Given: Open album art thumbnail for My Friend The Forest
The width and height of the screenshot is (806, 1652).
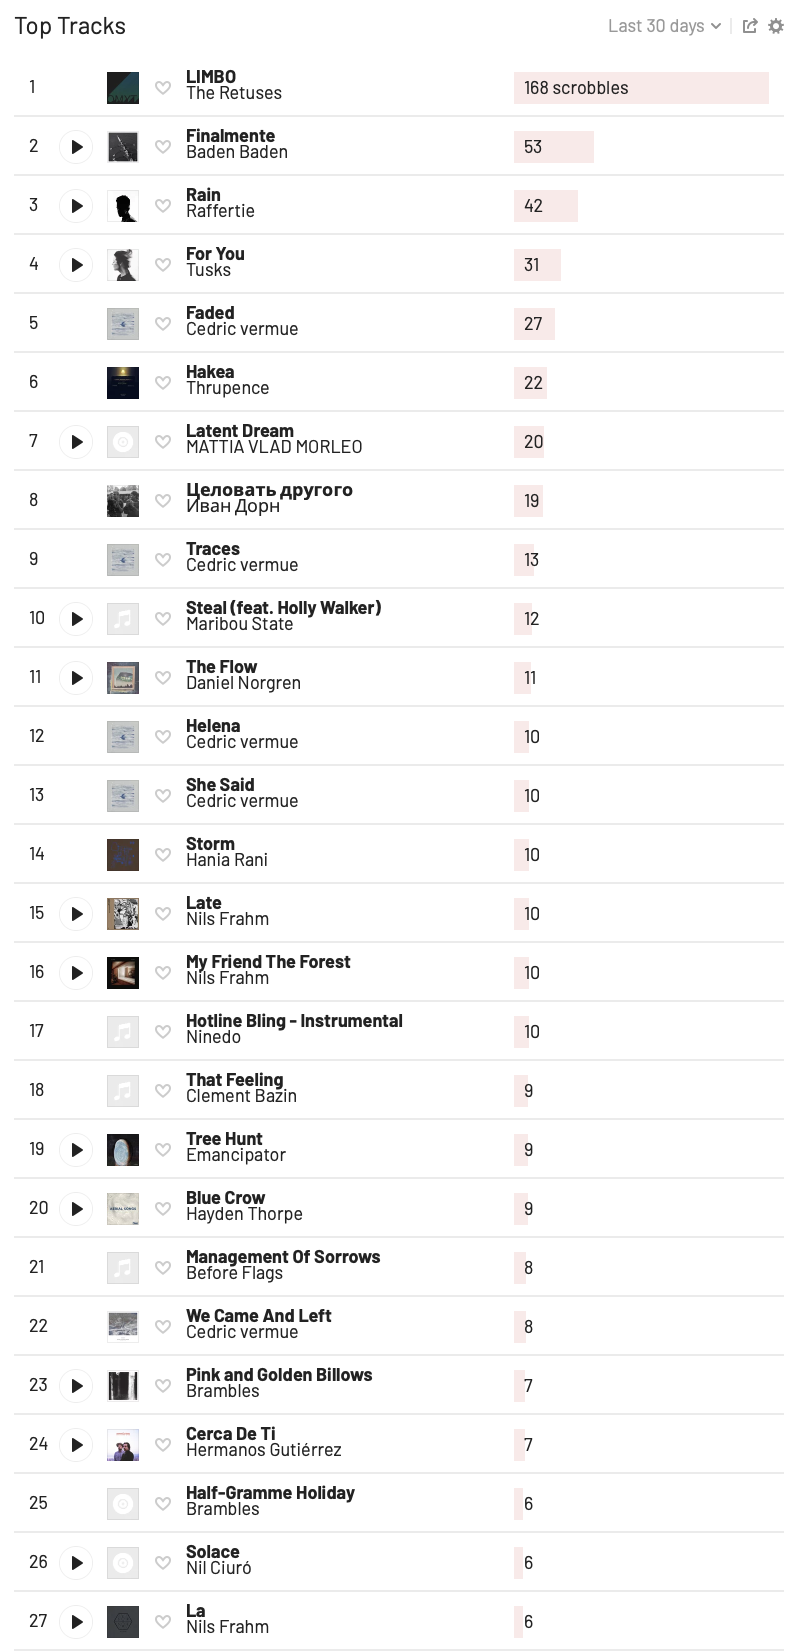Looking at the screenshot, I should pyautogui.click(x=123, y=973).
